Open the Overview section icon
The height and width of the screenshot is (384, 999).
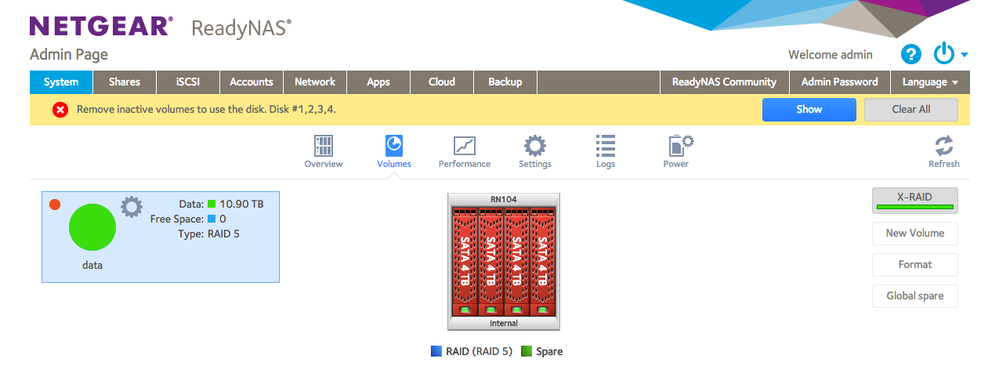pyautogui.click(x=324, y=146)
